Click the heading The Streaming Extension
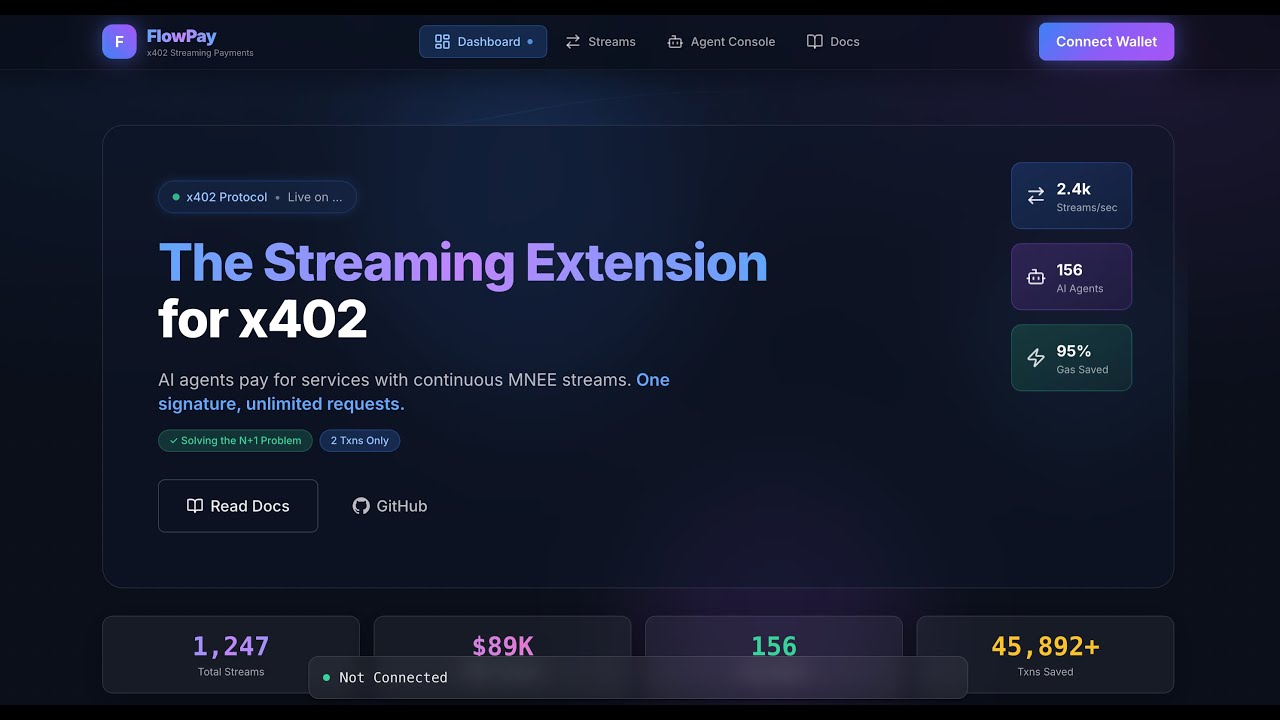 point(463,262)
